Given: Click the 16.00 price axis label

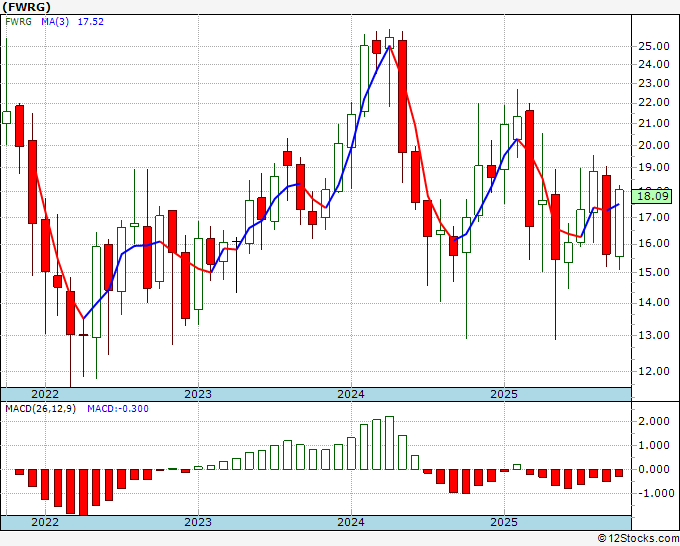Looking at the screenshot, I should click(654, 244).
